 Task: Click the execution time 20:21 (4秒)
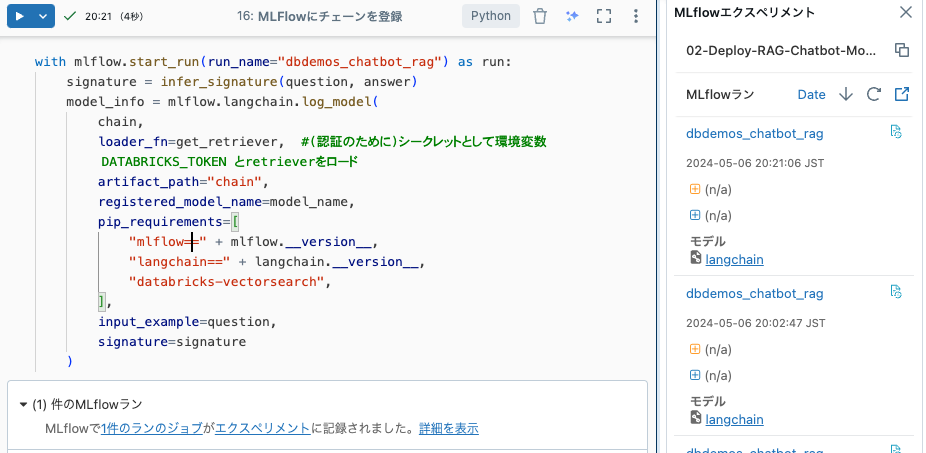pyautogui.click(x=114, y=17)
